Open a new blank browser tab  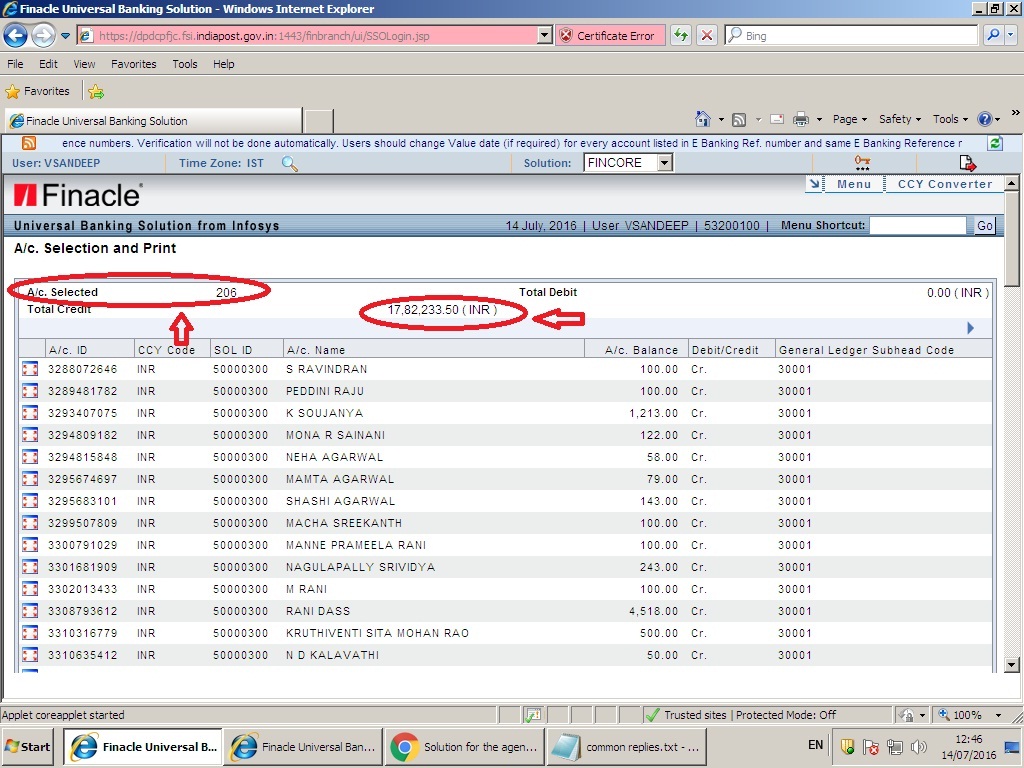point(319,121)
